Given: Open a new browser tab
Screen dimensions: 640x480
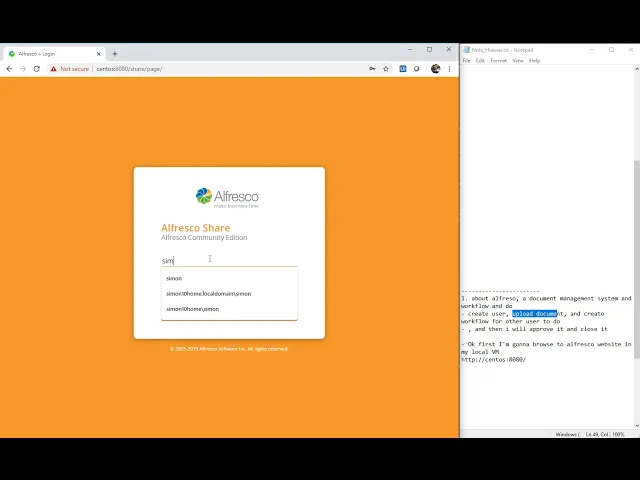Looking at the screenshot, I should click(x=115, y=53).
